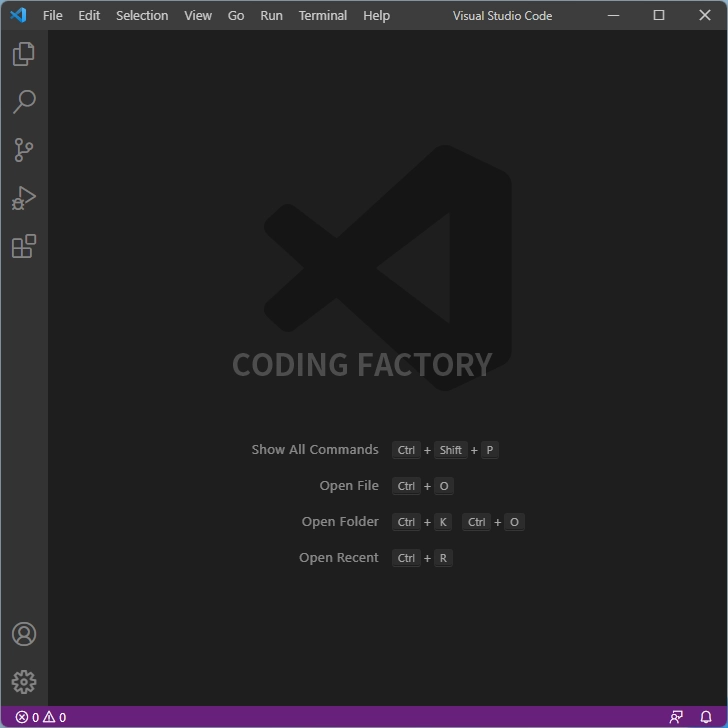The image size is (728, 728).
Task: Open the File menu
Action: click(52, 16)
